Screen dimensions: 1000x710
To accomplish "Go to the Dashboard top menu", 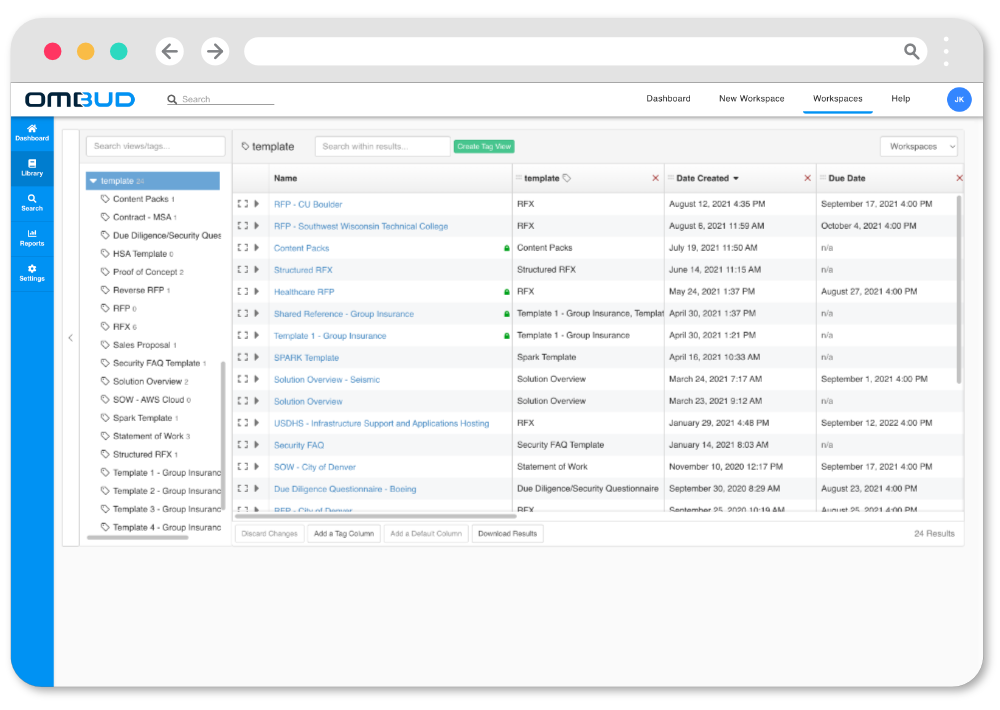I will 668,98.
